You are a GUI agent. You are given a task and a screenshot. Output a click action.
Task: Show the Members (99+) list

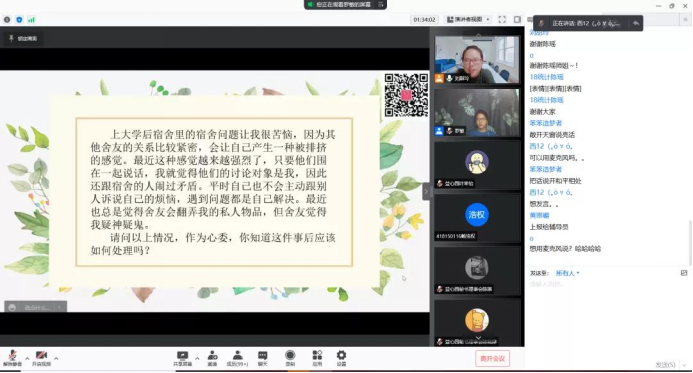(237, 358)
